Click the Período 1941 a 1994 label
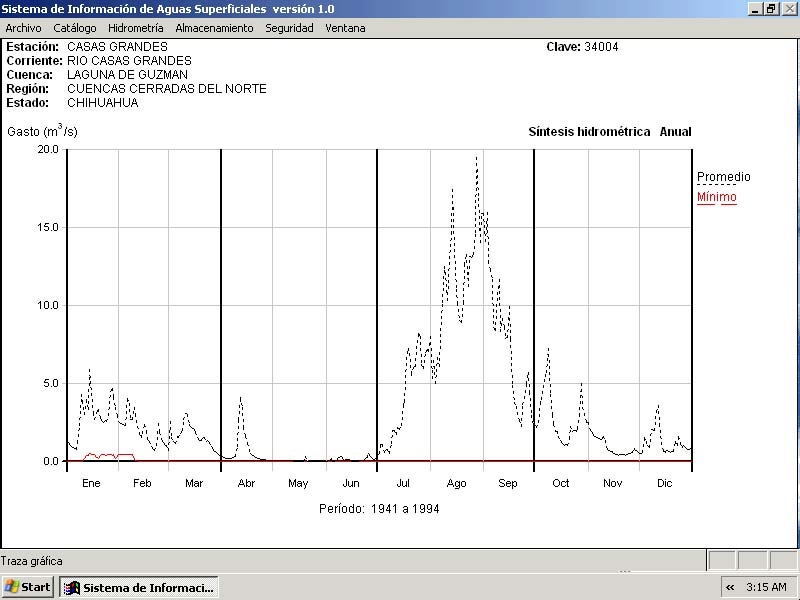Image resolution: width=800 pixels, height=600 pixels. 379,509
